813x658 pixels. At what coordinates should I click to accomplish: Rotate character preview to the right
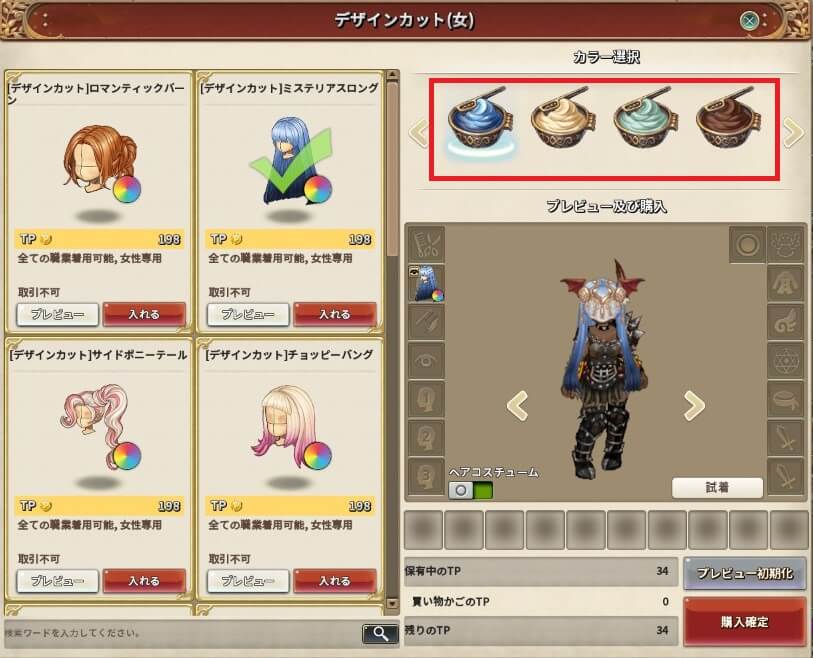[694, 405]
